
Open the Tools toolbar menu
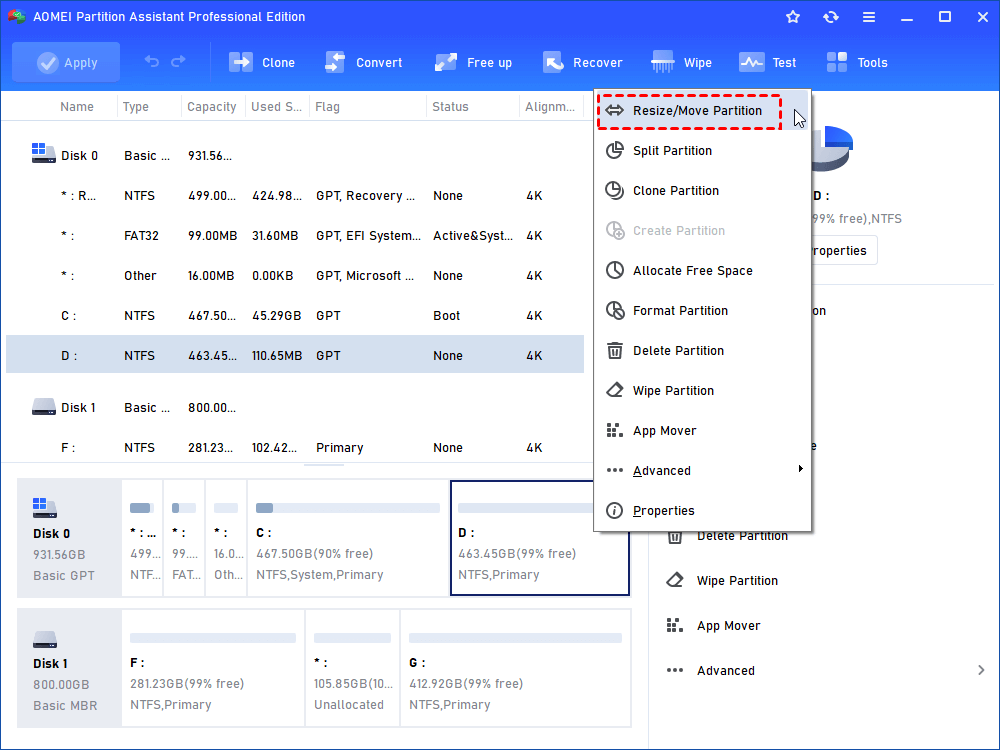[x=857, y=62]
